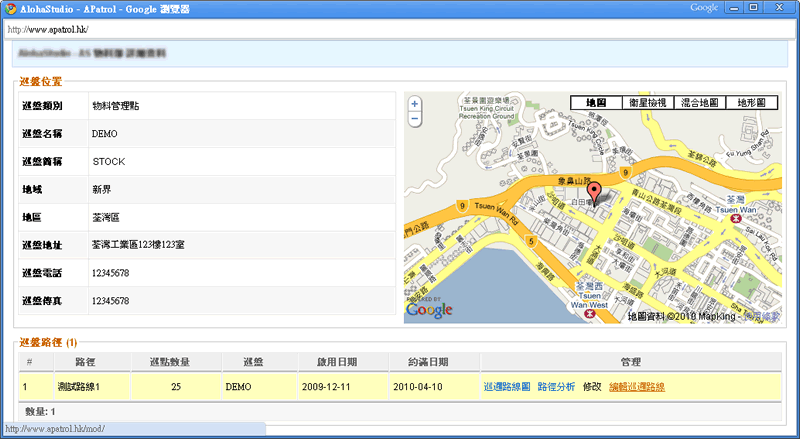This screenshot has height=439, width=800.
Task: Click Tsuen Wan Rd label on map
Action: point(496,213)
